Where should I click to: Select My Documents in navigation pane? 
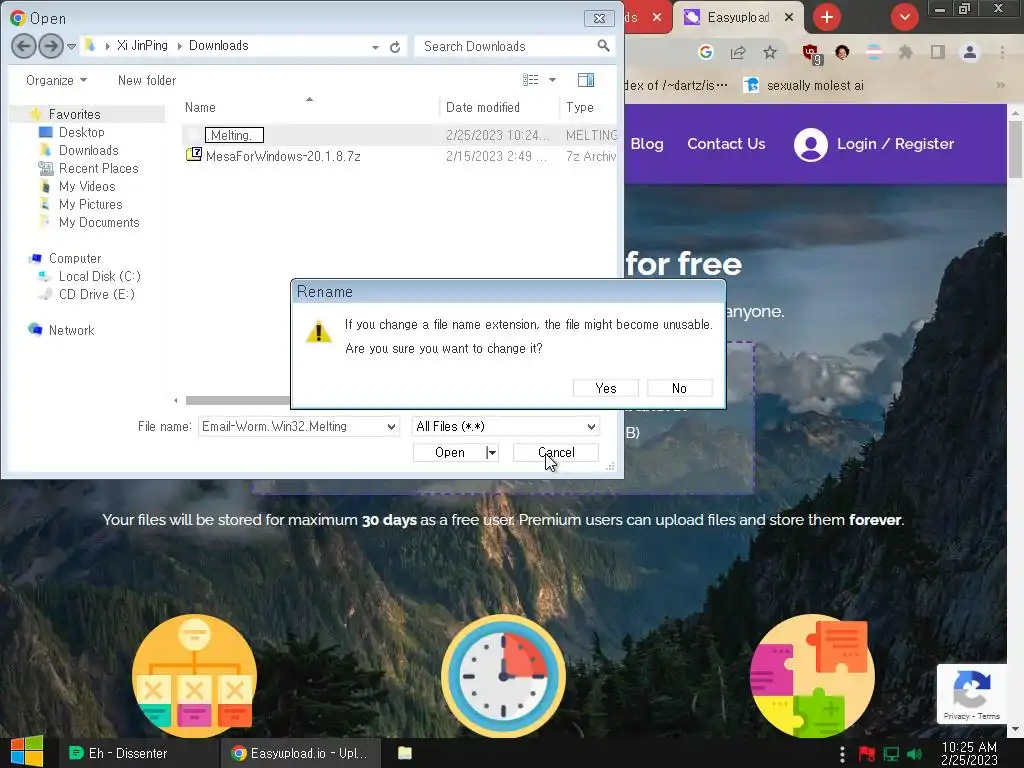[x=99, y=223]
